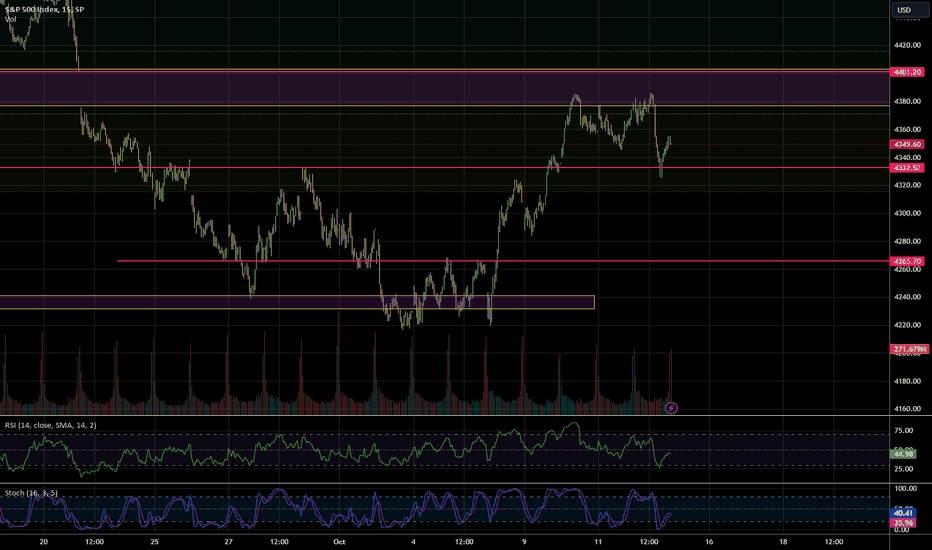Click the 4420.00 price axis label
The height and width of the screenshot is (550, 932).
[907, 45]
